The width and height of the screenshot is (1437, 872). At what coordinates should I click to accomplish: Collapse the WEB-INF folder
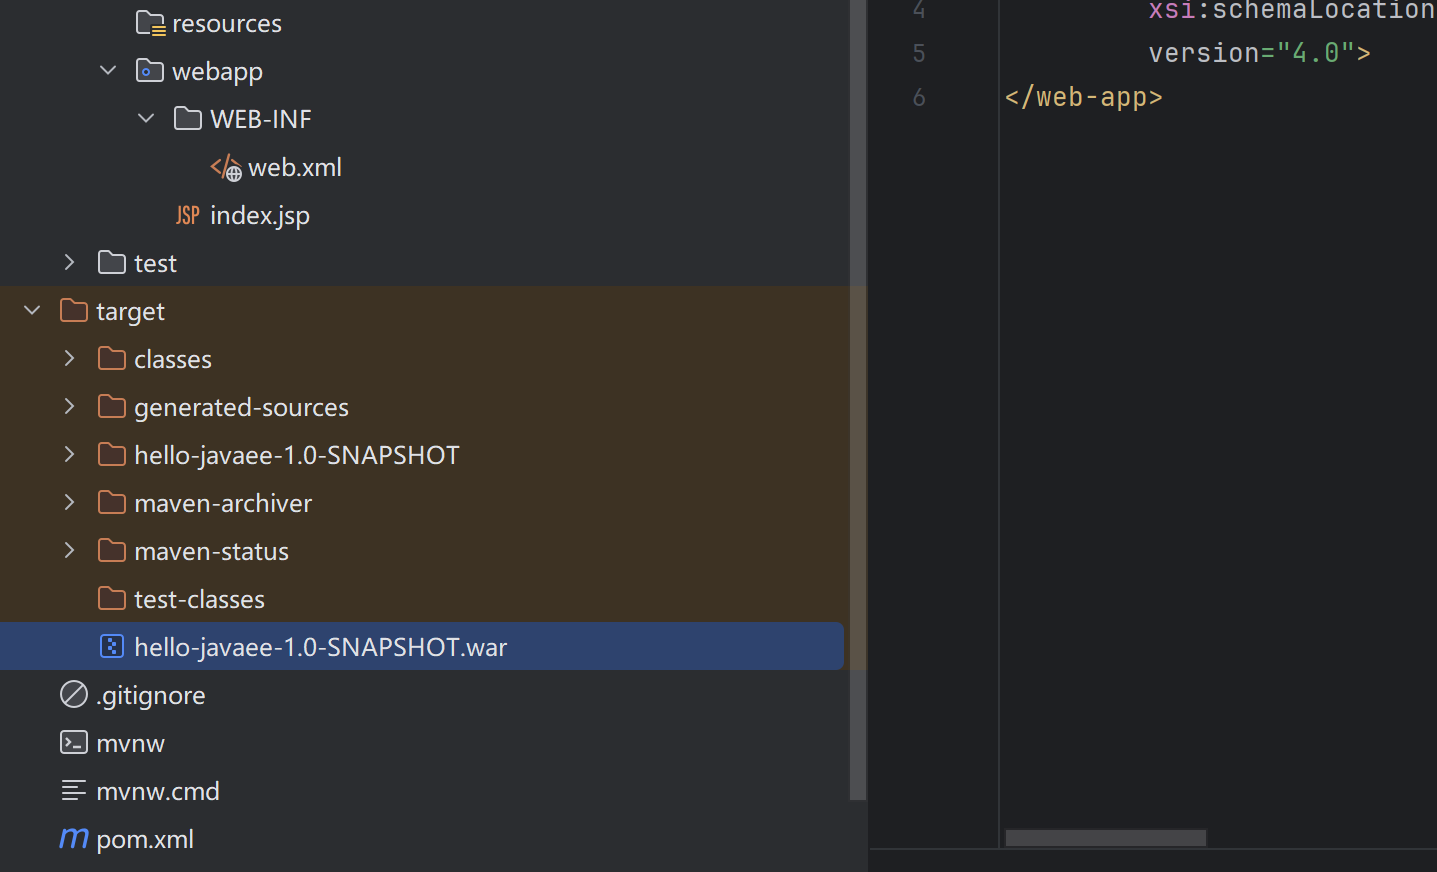(x=146, y=119)
